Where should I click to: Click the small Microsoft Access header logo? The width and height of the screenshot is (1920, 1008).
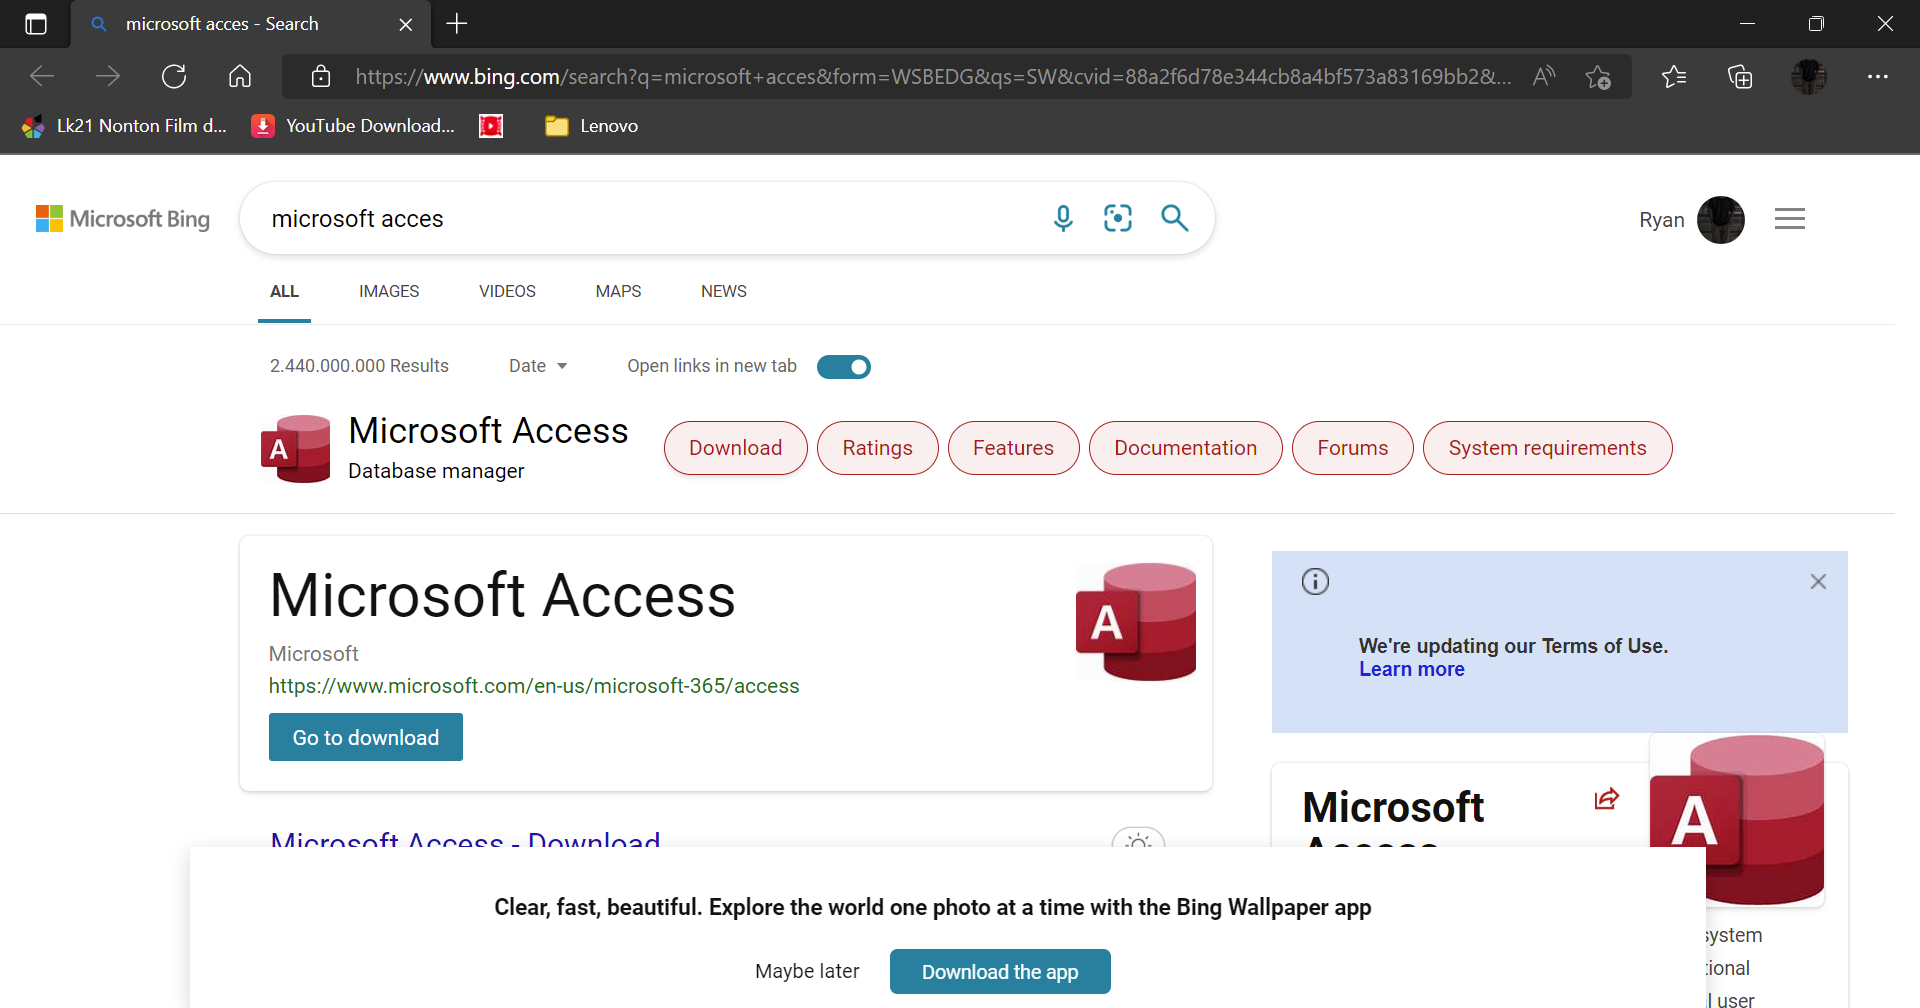coord(296,449)
